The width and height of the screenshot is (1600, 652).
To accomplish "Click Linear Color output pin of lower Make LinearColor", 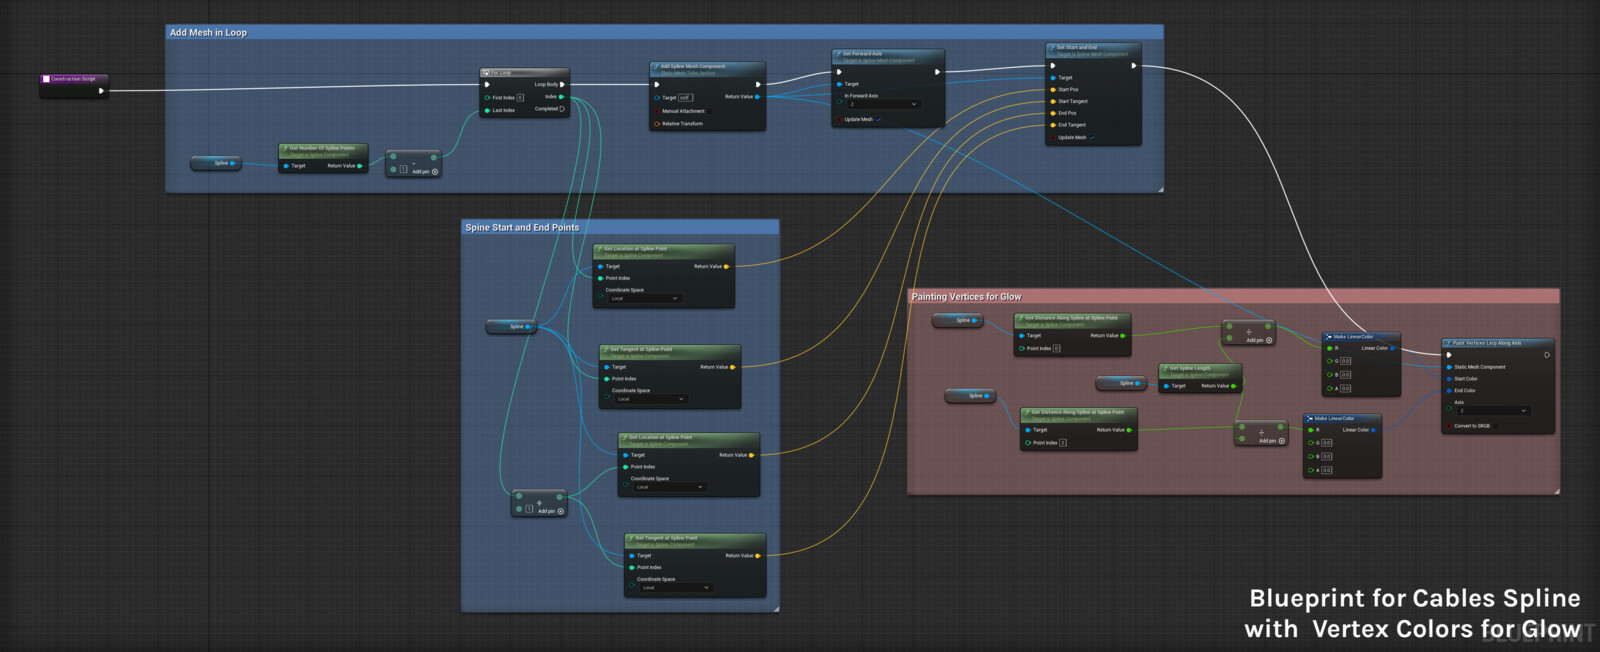I will (1374, 430).
